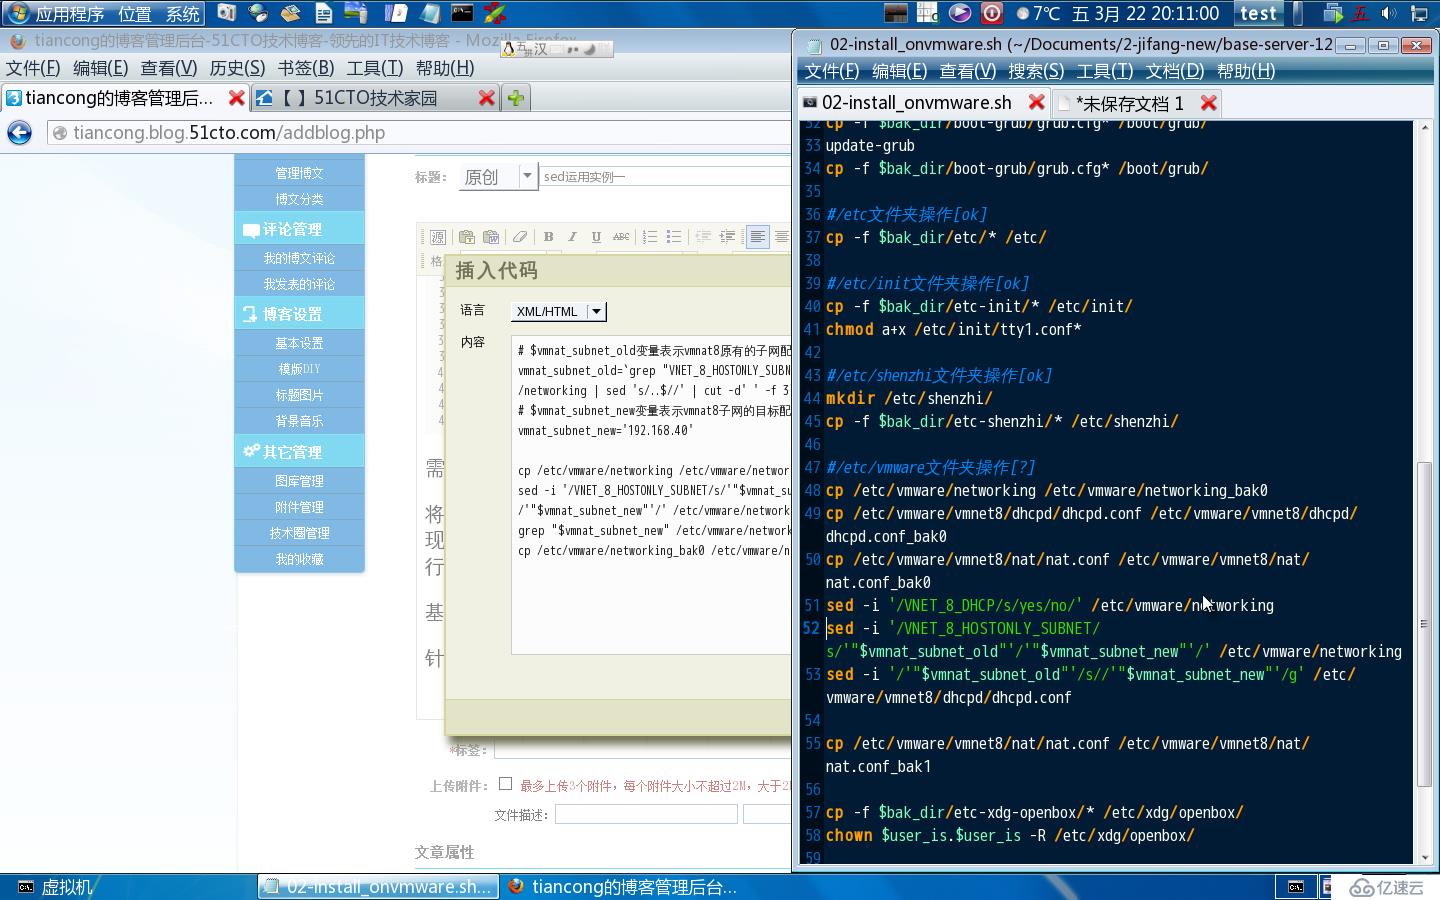Open Firefox 历史(S) history menu

click(237, 68)
